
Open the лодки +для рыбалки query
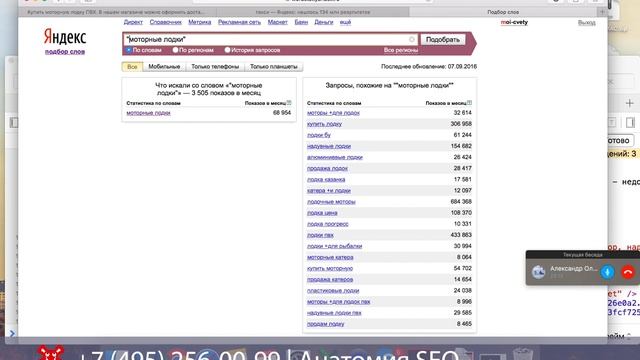coord(335,246)
